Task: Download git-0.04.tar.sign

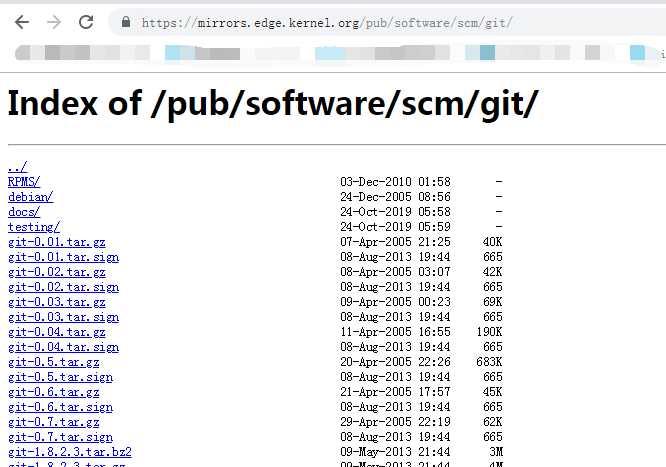Action: (63, 347)
